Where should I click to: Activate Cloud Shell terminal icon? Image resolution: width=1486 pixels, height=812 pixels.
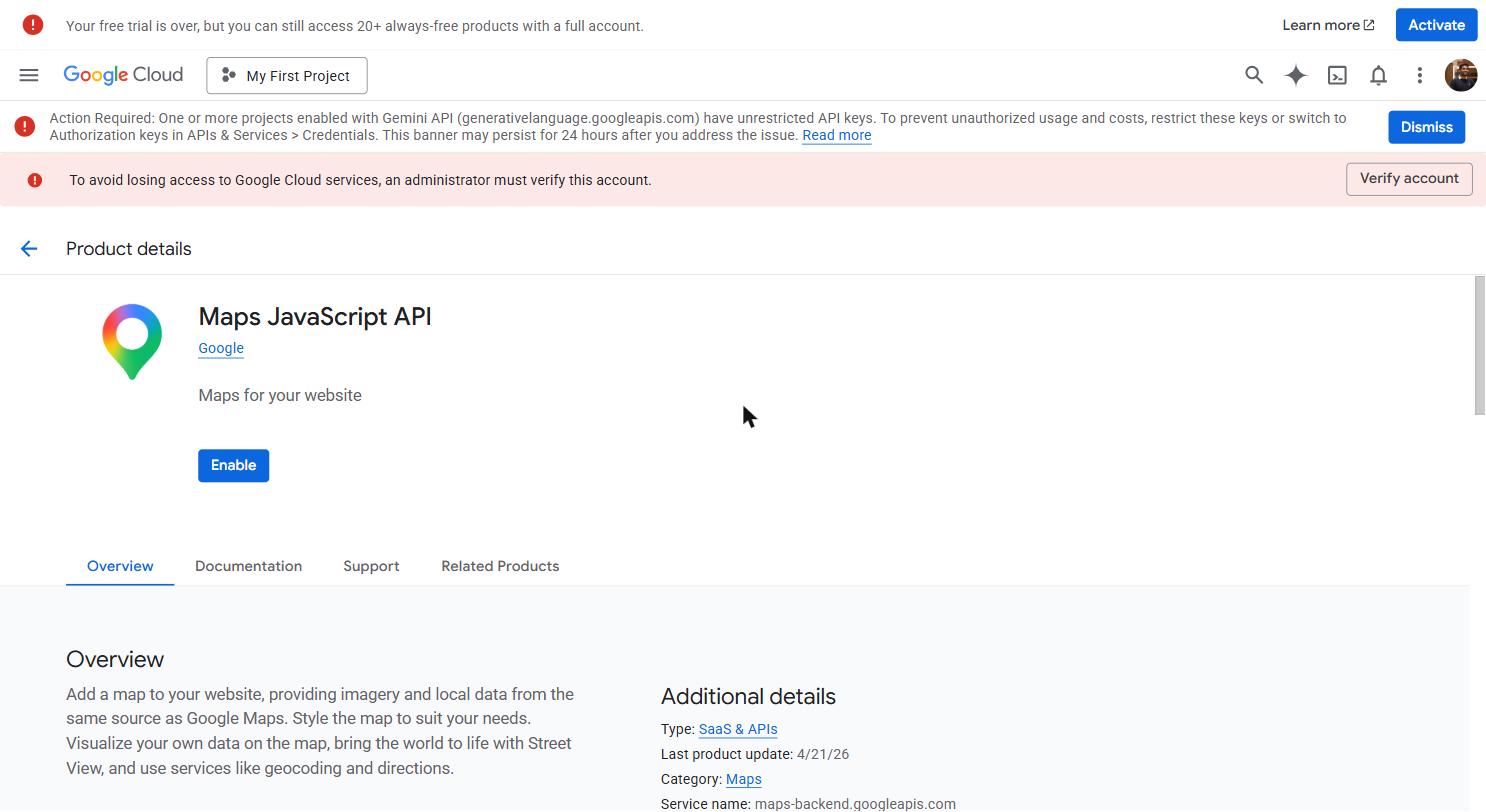point(1337,75)
